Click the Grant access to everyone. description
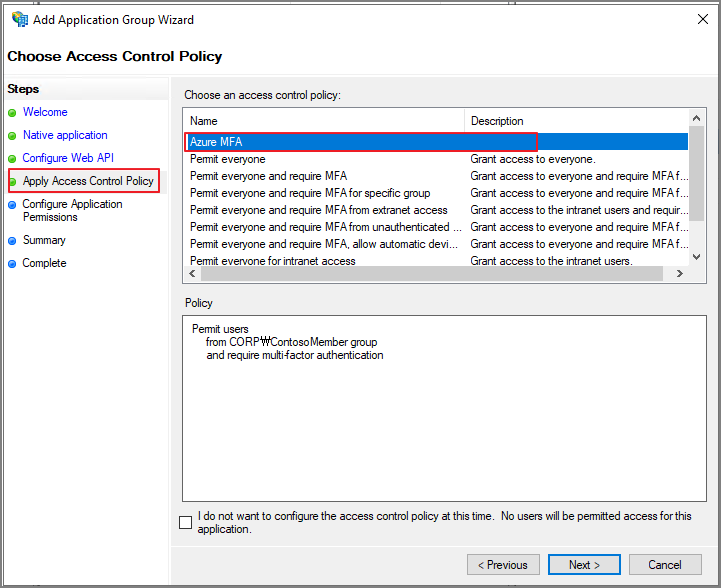Viewport: 721px width, 588px height. 533,159
